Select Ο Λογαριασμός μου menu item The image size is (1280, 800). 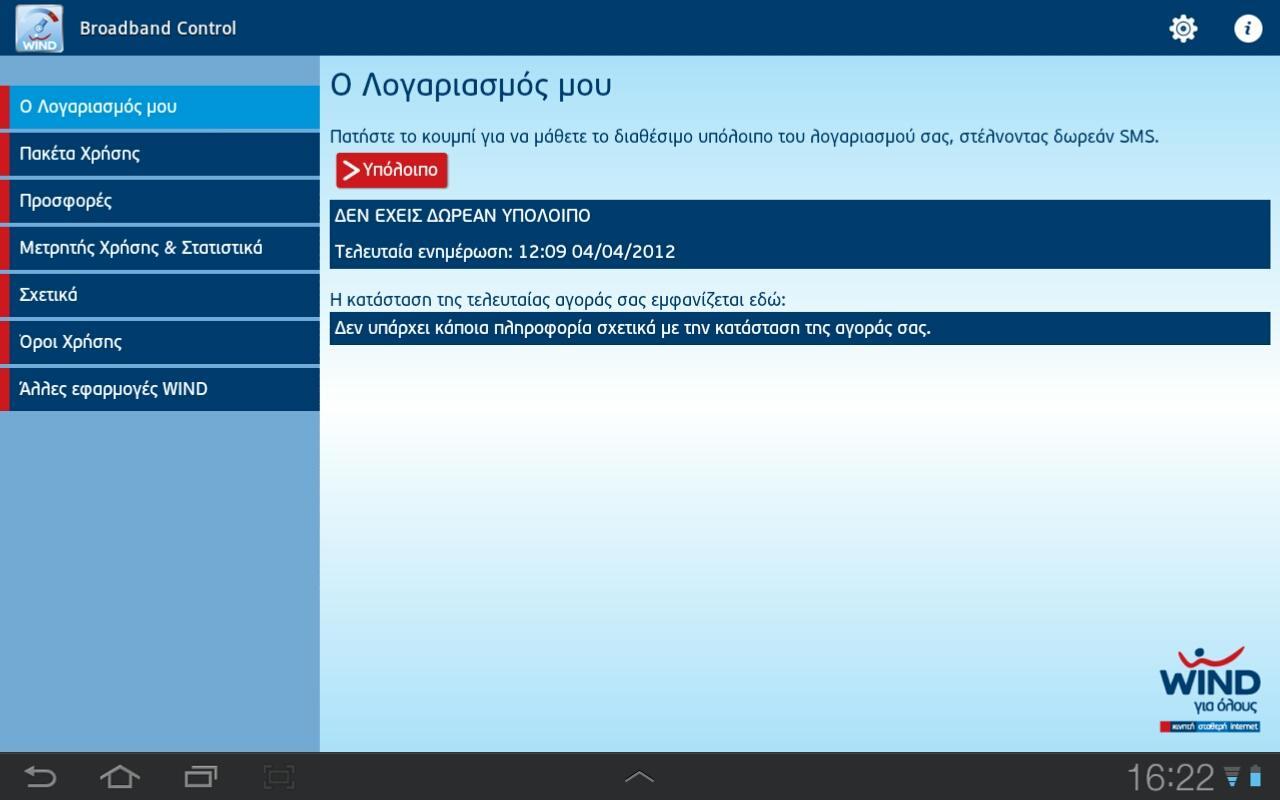coord(160,107)
